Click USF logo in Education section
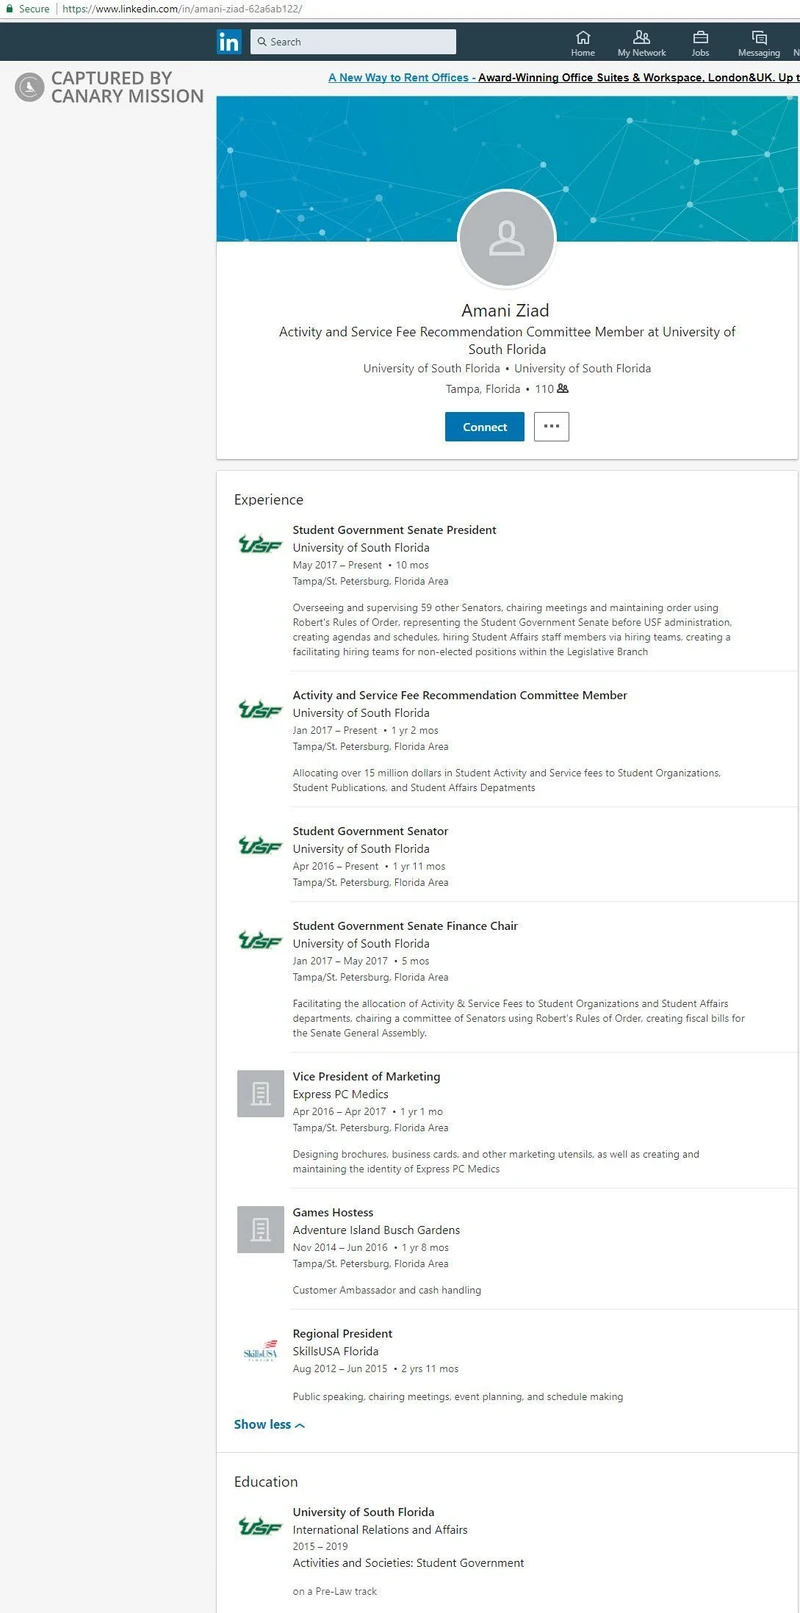 [260, 1527]
